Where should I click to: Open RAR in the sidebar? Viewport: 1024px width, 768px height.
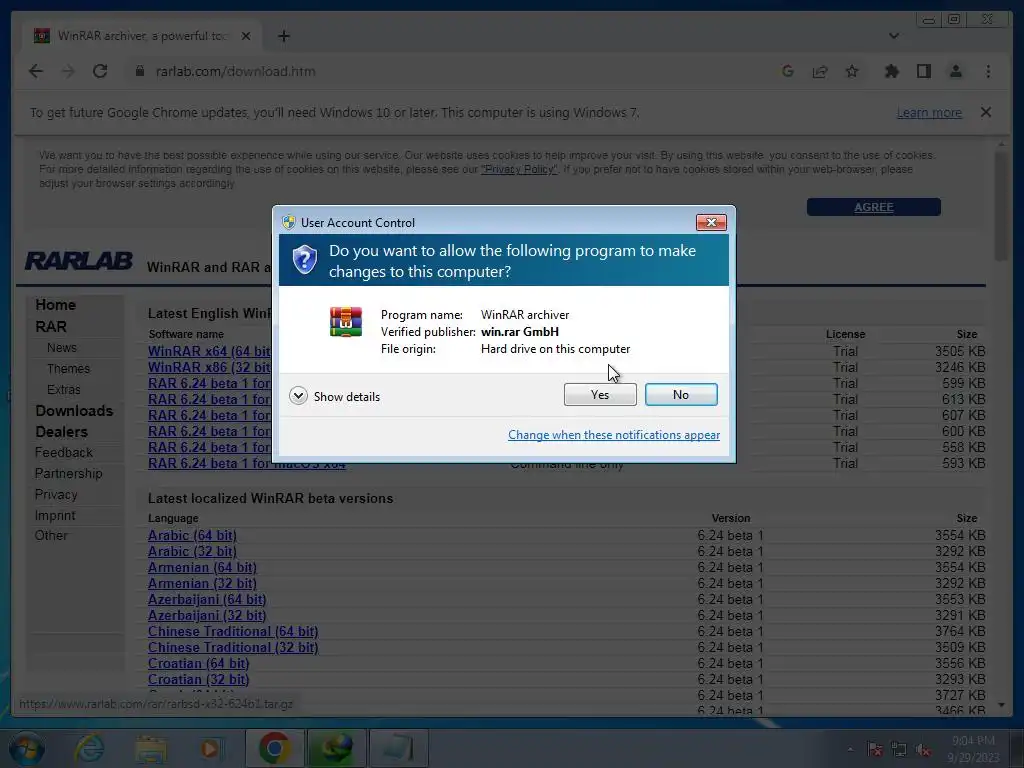[51, 327]
